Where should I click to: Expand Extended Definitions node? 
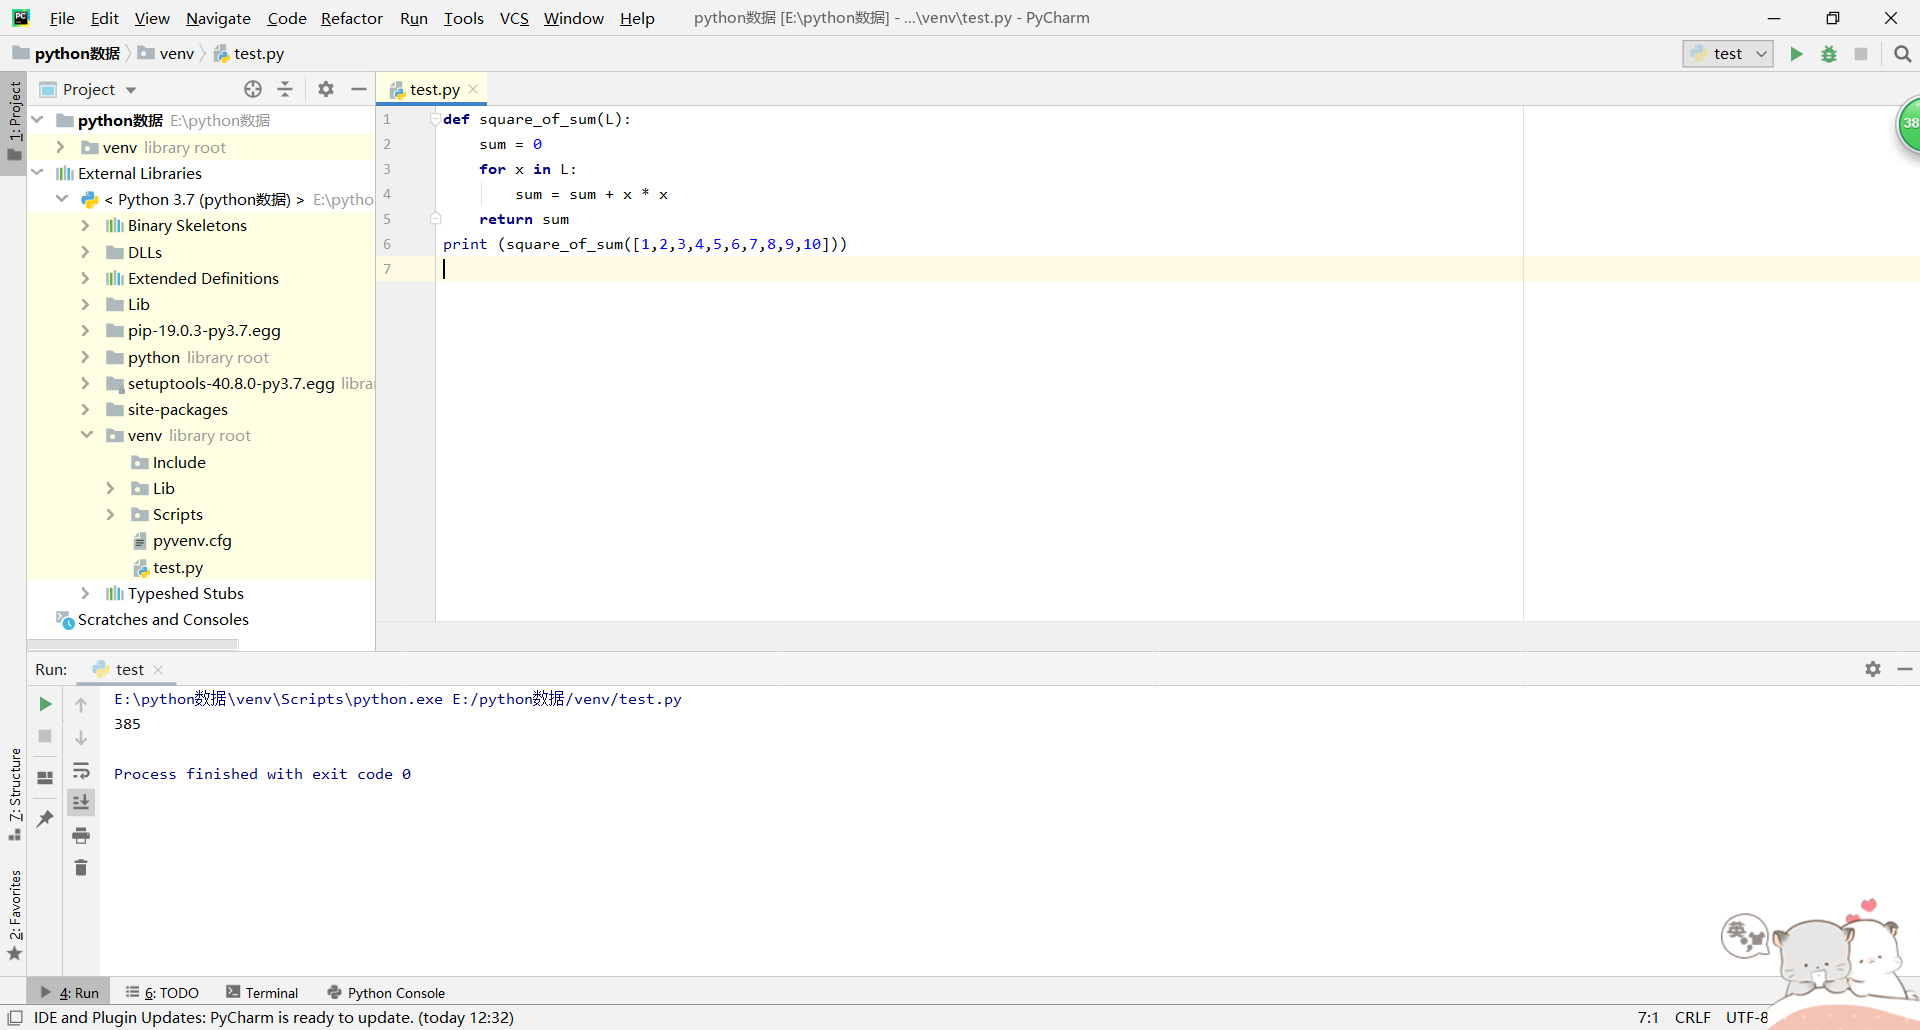tap(86, 278)
